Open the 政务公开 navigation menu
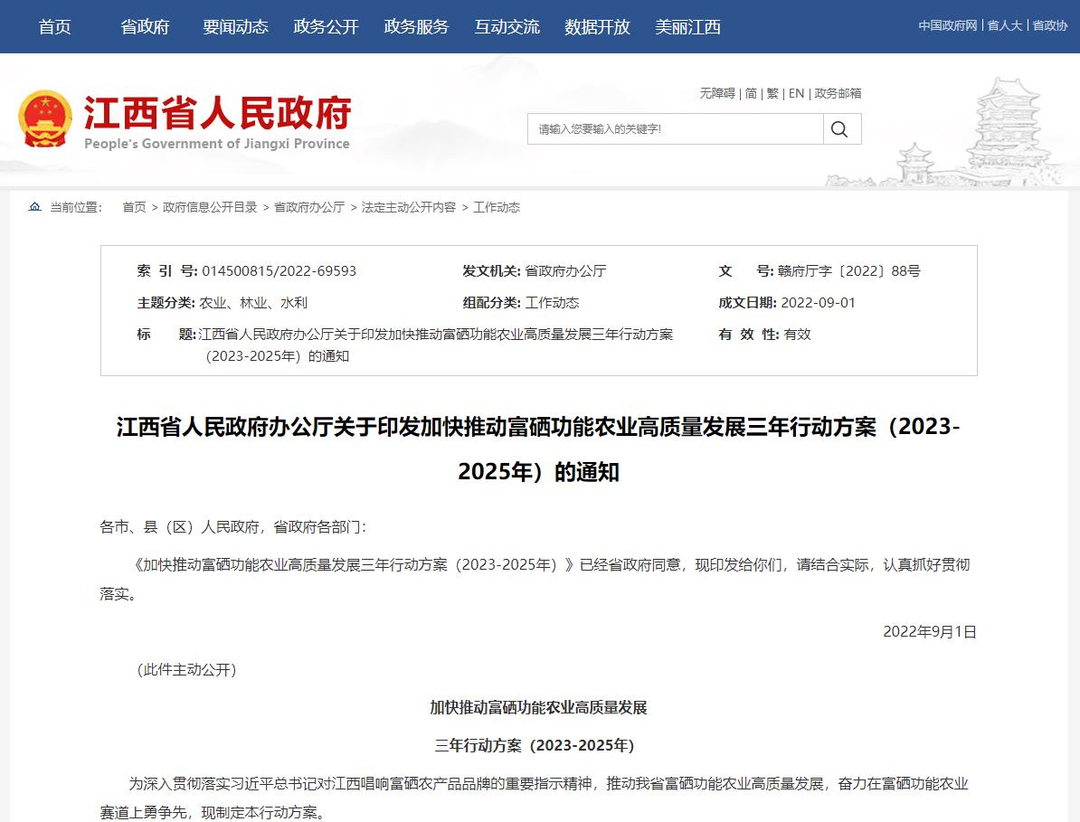 (325, 27)
